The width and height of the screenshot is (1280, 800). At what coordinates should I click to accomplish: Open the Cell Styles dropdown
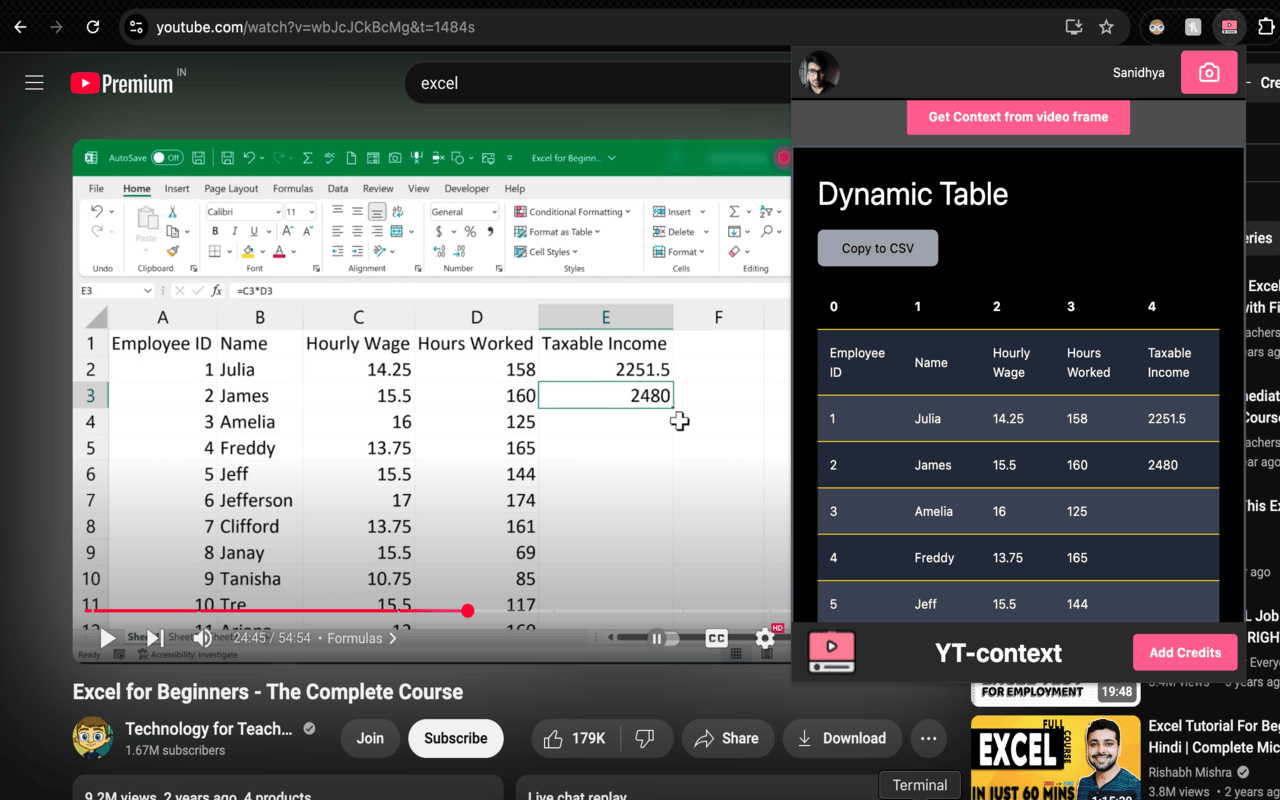[546, 252]
